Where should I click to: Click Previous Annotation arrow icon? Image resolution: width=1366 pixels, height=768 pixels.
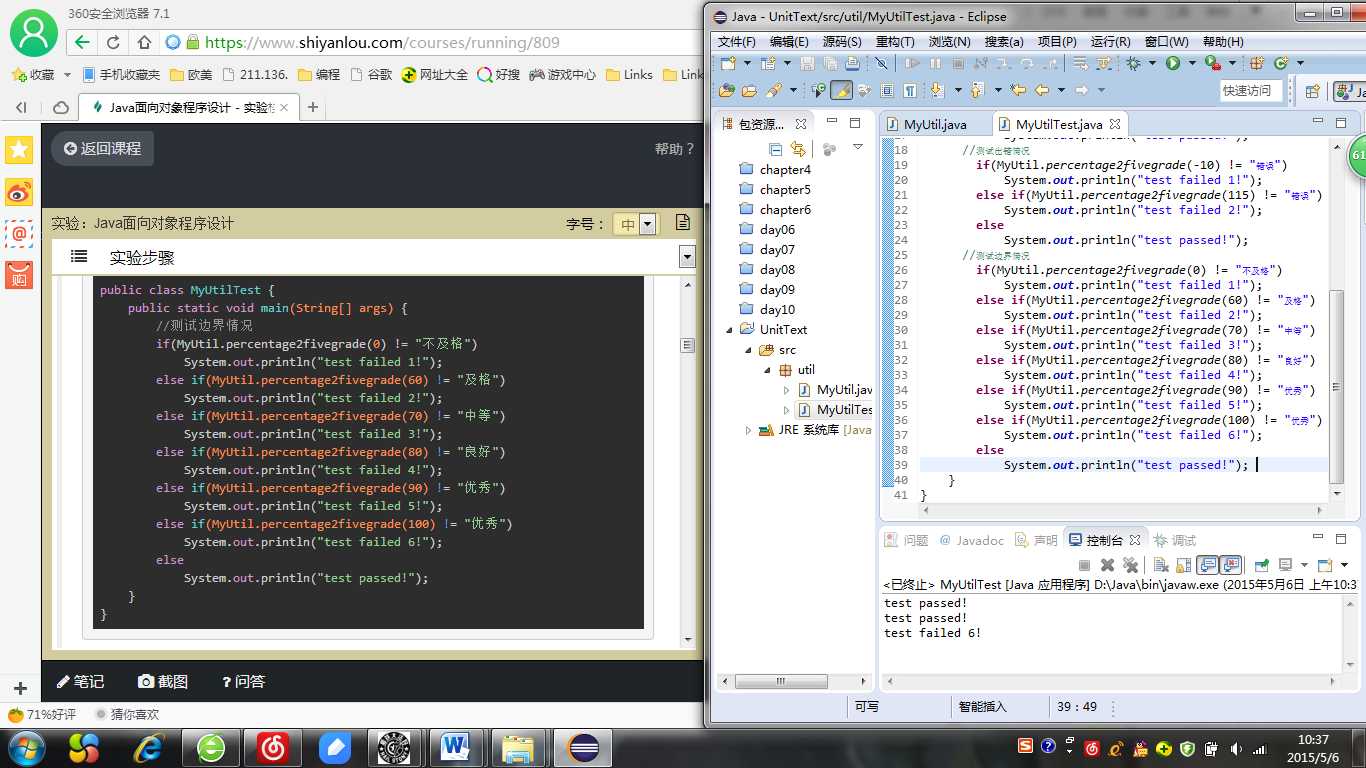pos(975,90)
